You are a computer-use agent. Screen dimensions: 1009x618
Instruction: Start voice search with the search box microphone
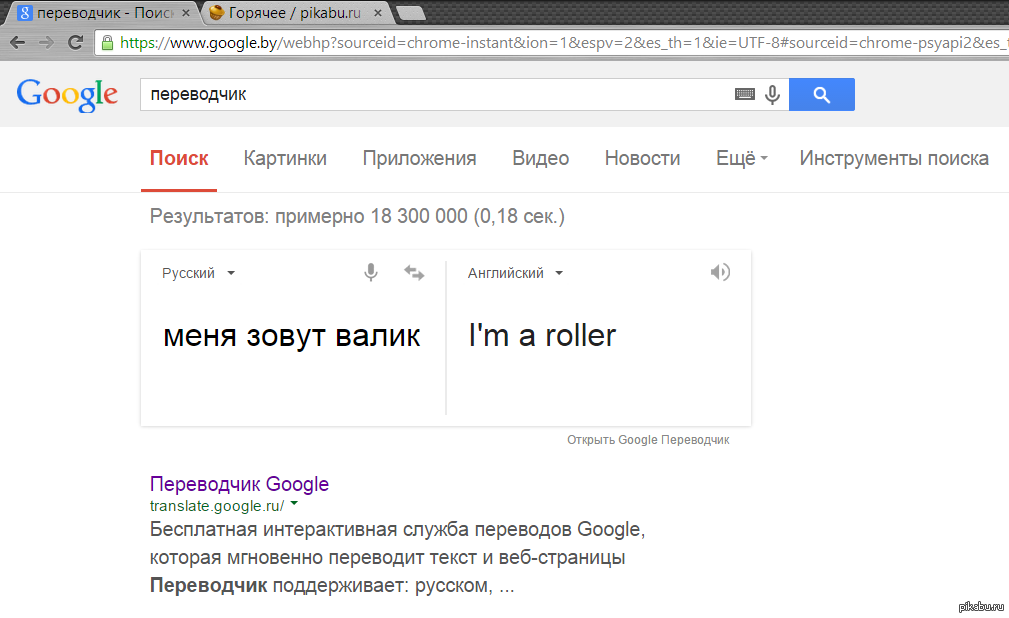(x=772, y=95)
